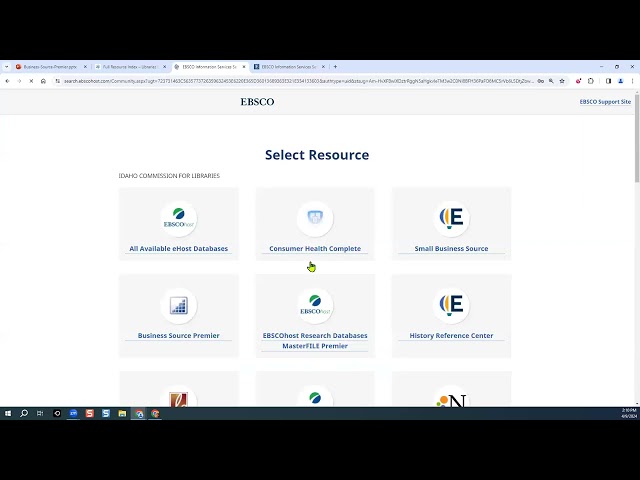Click the zoom magnifier icon in address bar

551,81
